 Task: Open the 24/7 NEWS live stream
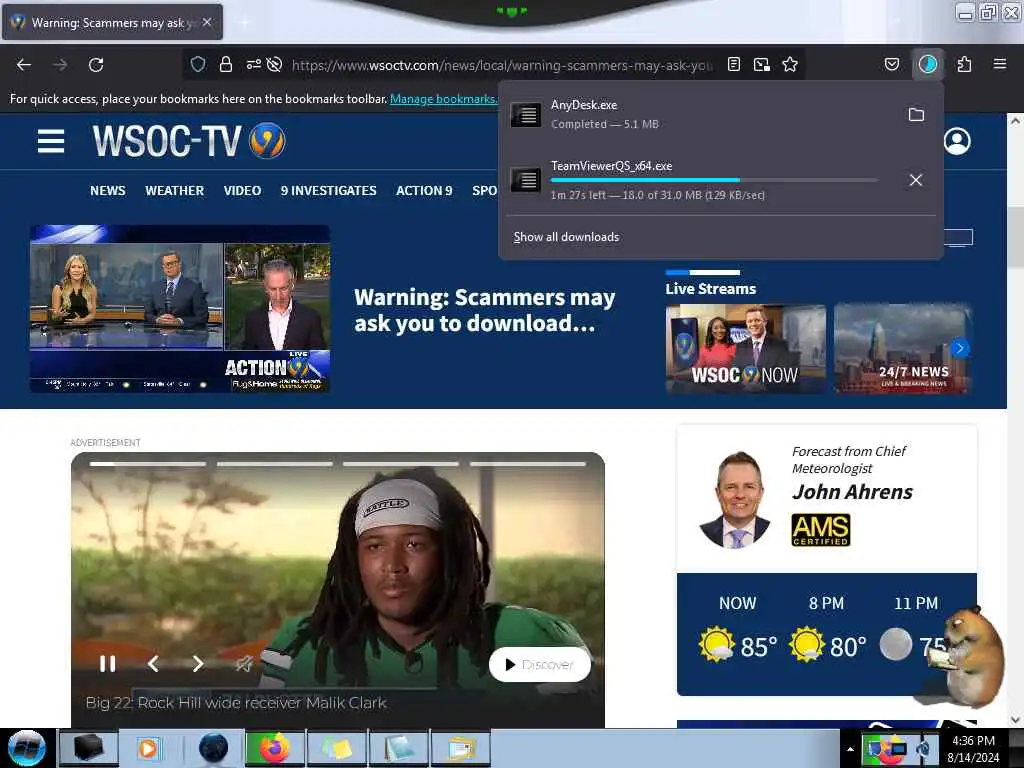coord(903,349)
